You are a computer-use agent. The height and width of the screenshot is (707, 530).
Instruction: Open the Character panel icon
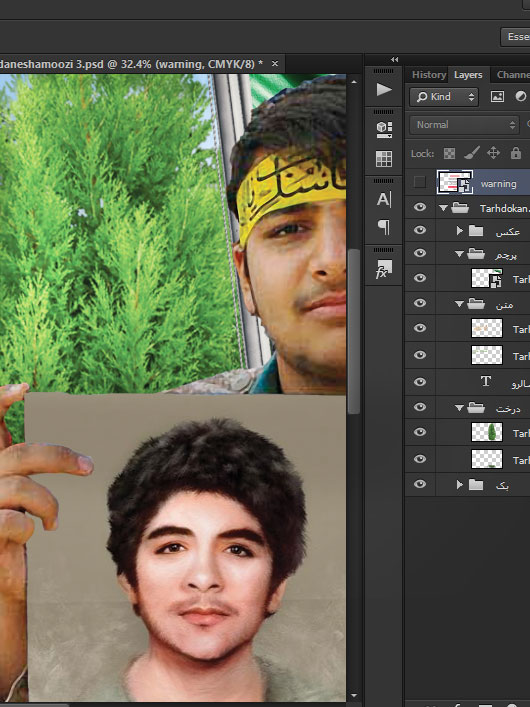tap(384, 199)
